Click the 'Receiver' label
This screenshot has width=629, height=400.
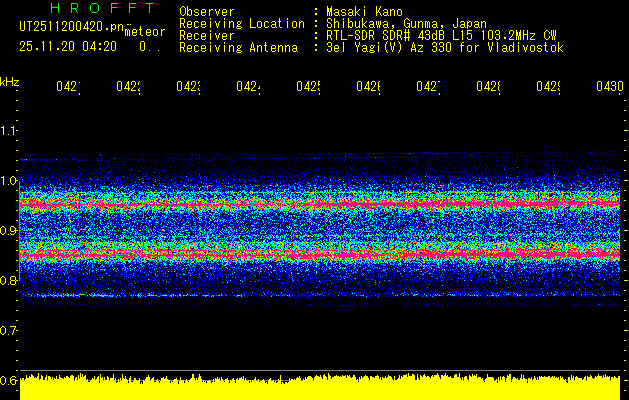[x=207, y=36]
